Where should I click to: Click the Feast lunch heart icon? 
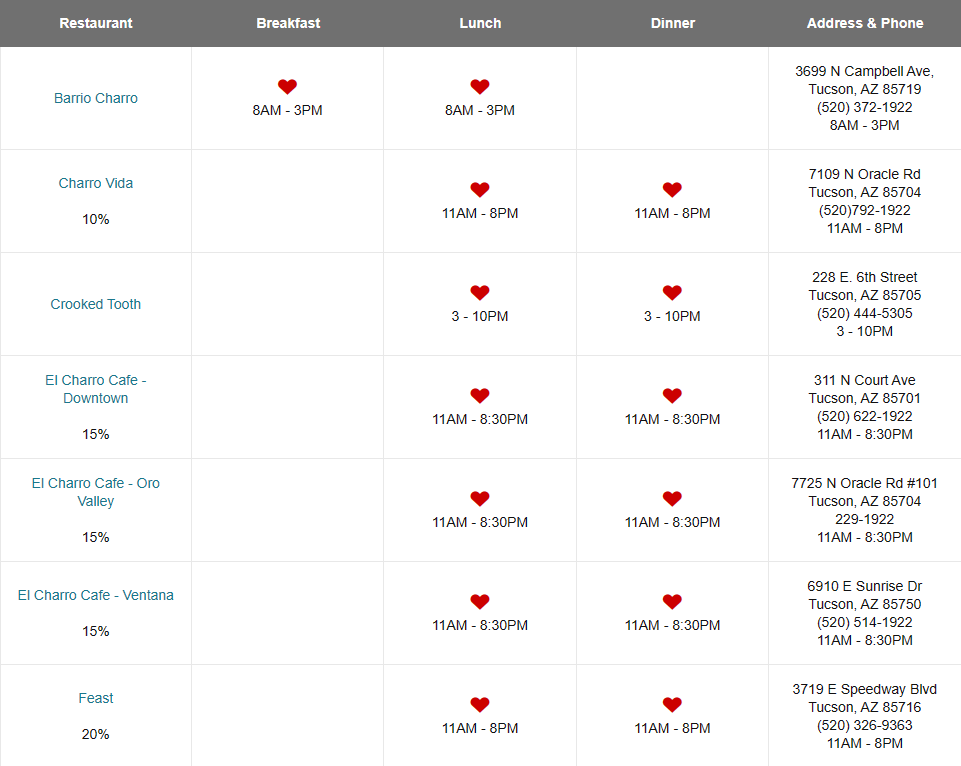pos(480,704)
